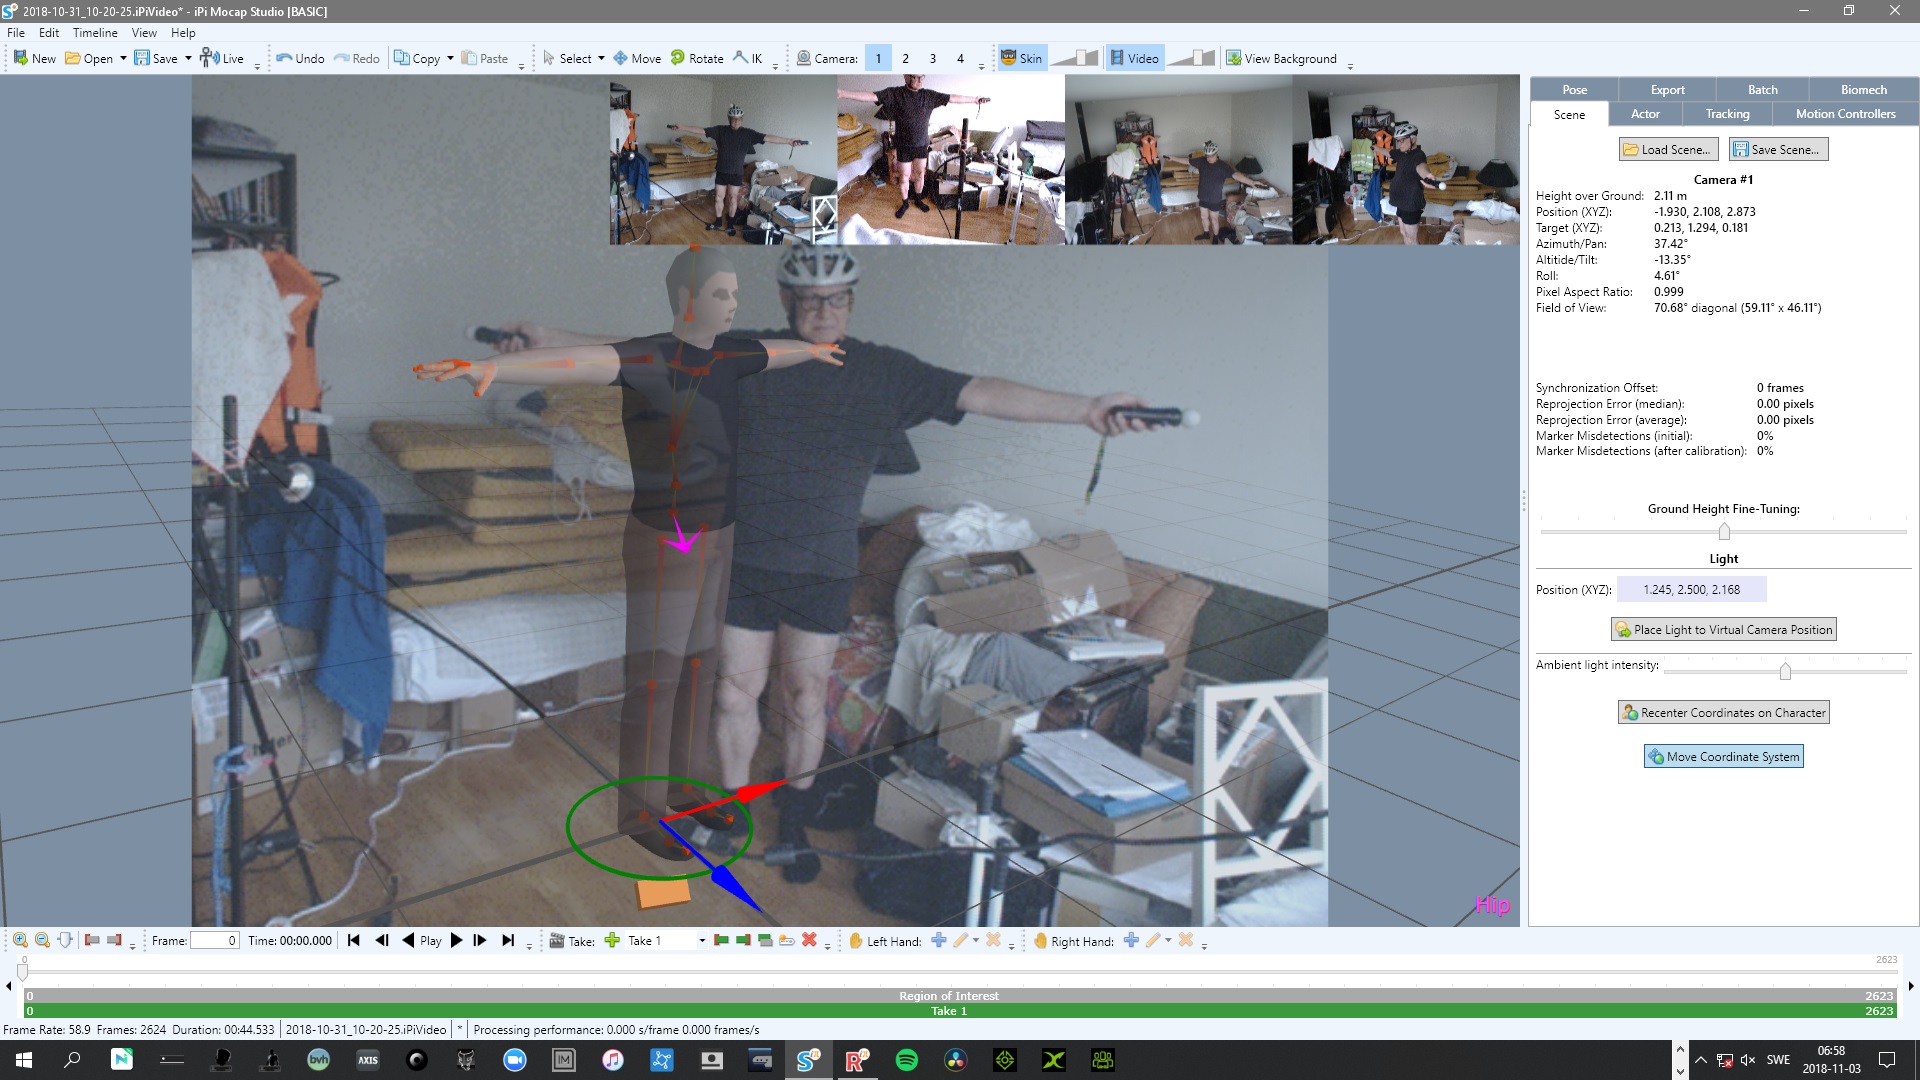Delete take with red X icon
Image resolution: width=1920 pixels, height=1080 pixels.
click(x=809, y=940)
